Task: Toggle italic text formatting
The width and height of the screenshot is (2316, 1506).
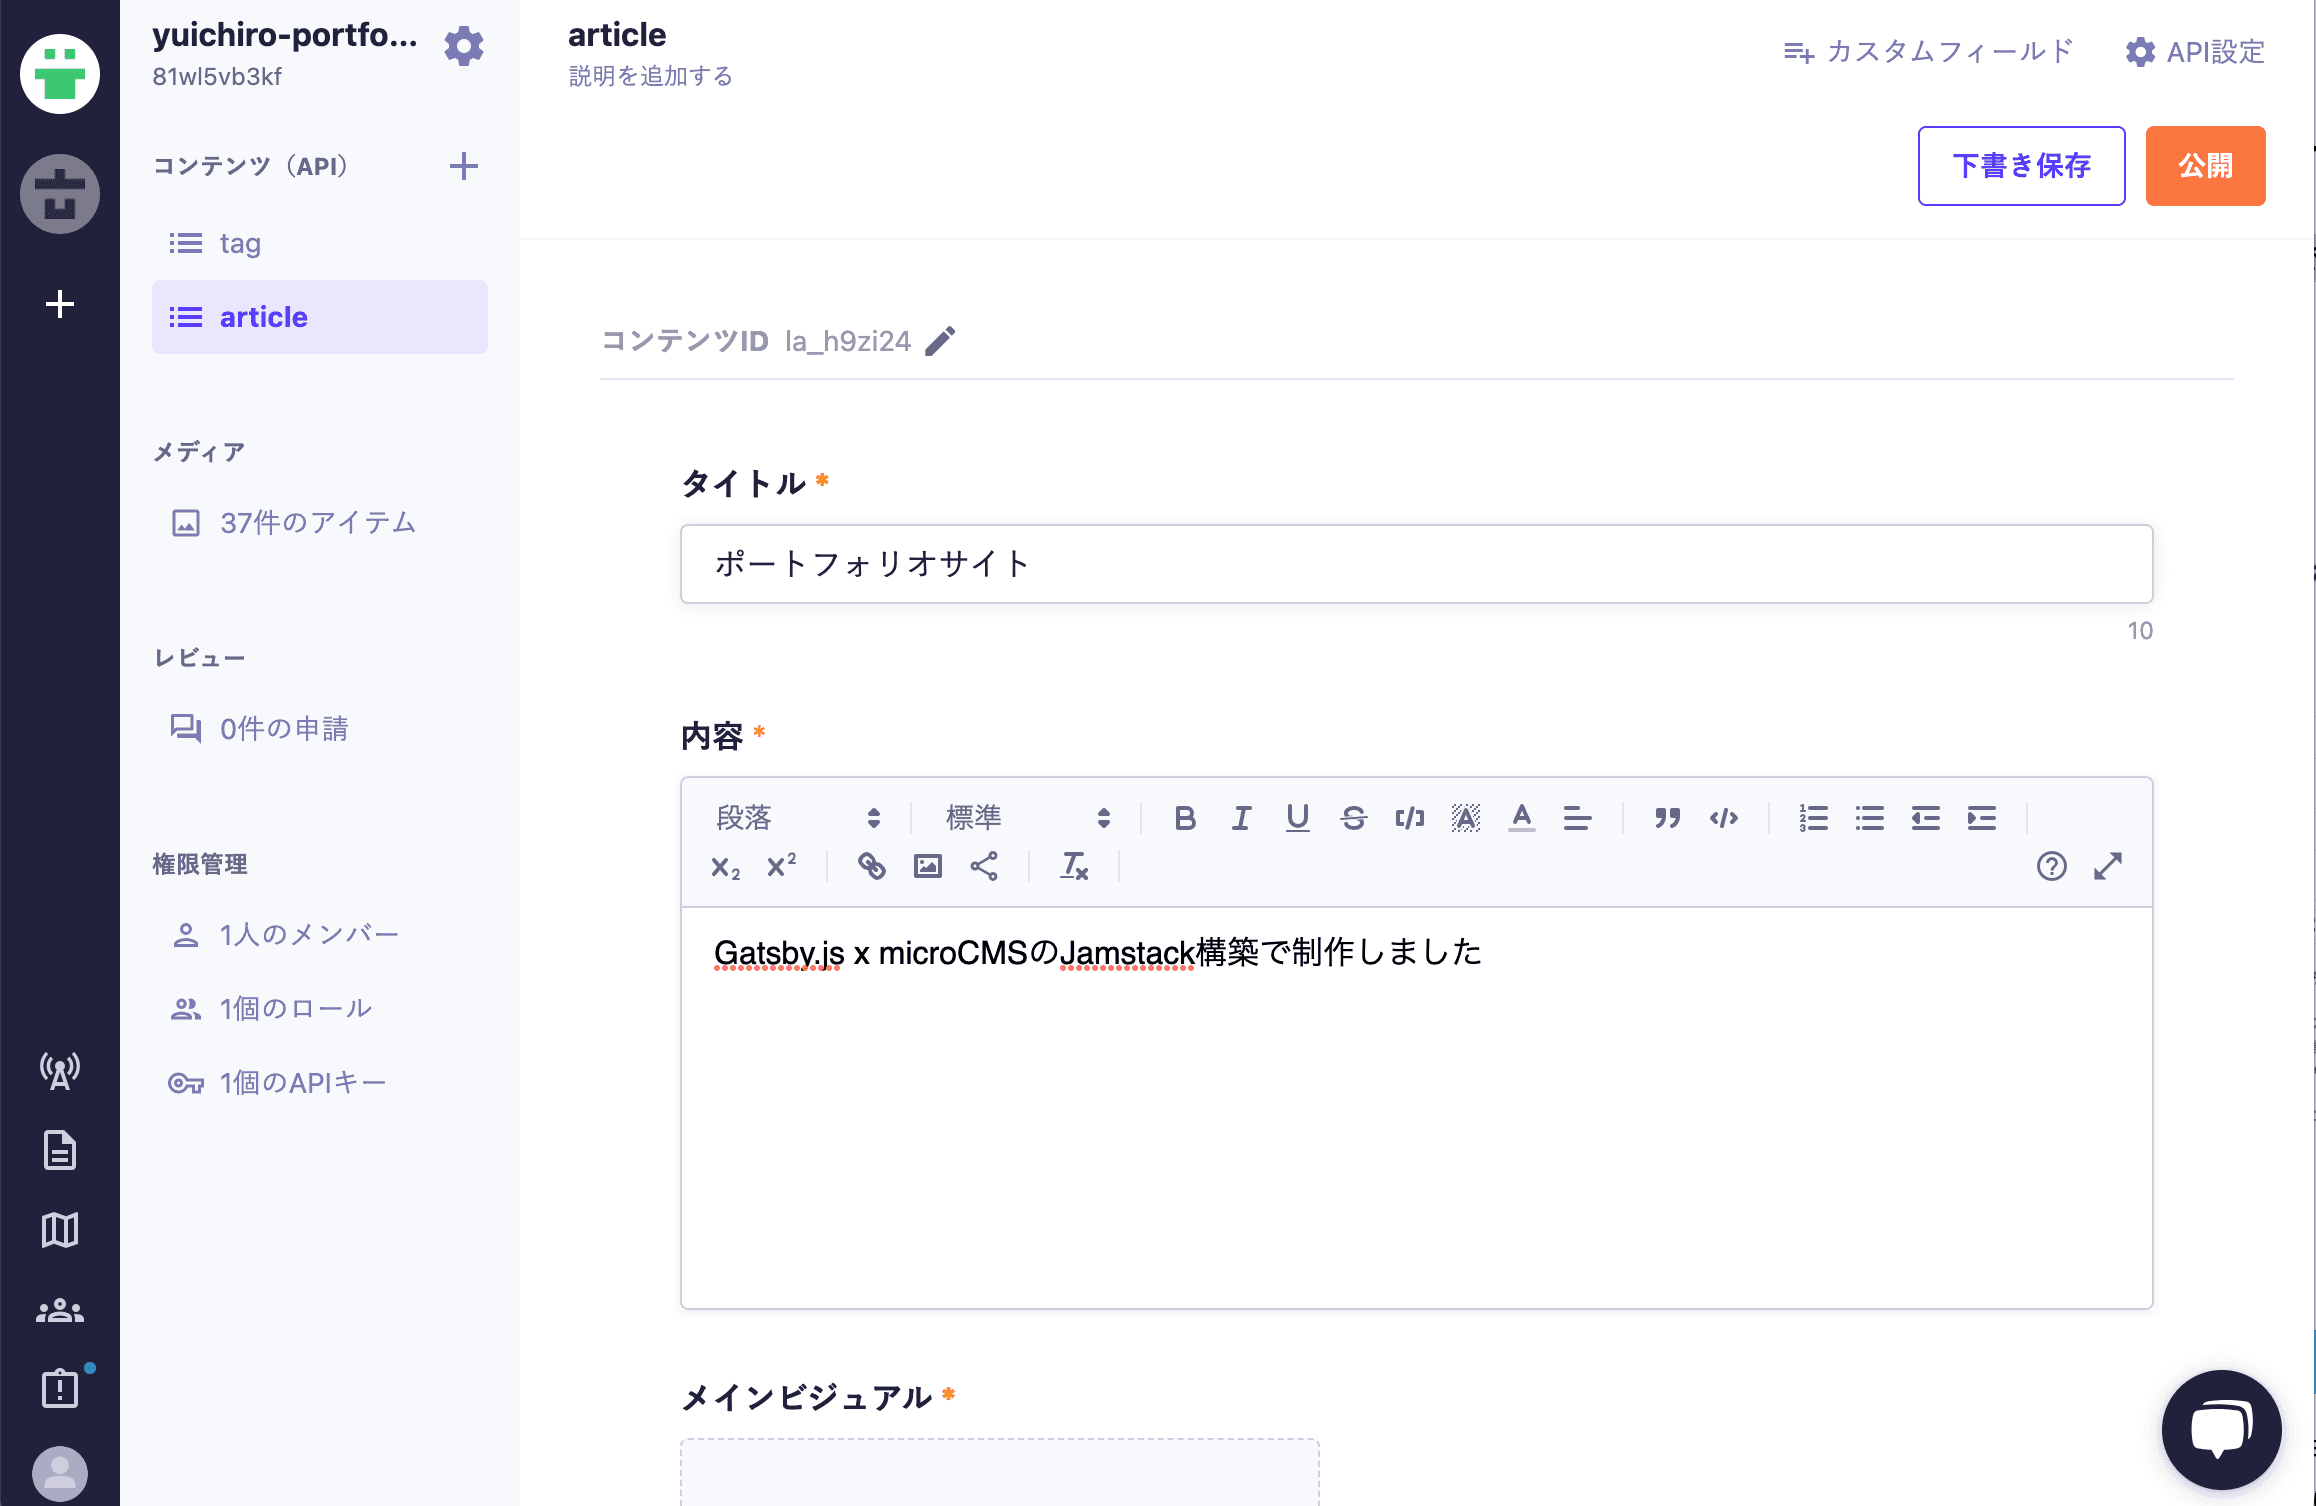Action: tap(1241, 818)
